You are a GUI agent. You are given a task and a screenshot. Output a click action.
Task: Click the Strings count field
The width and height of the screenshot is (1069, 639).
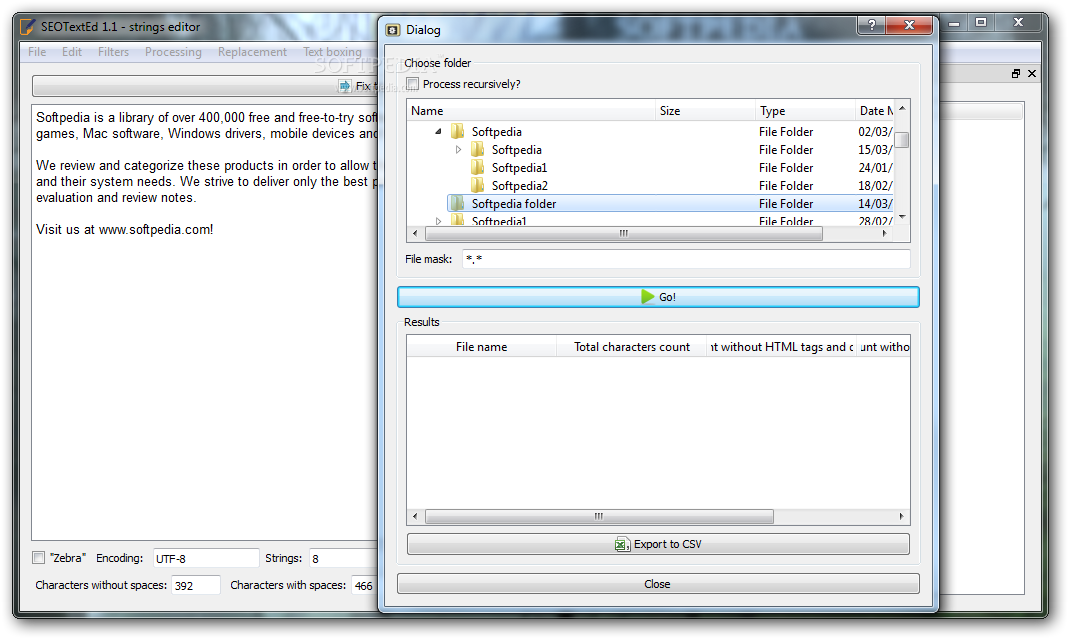(x=343, y=558)
